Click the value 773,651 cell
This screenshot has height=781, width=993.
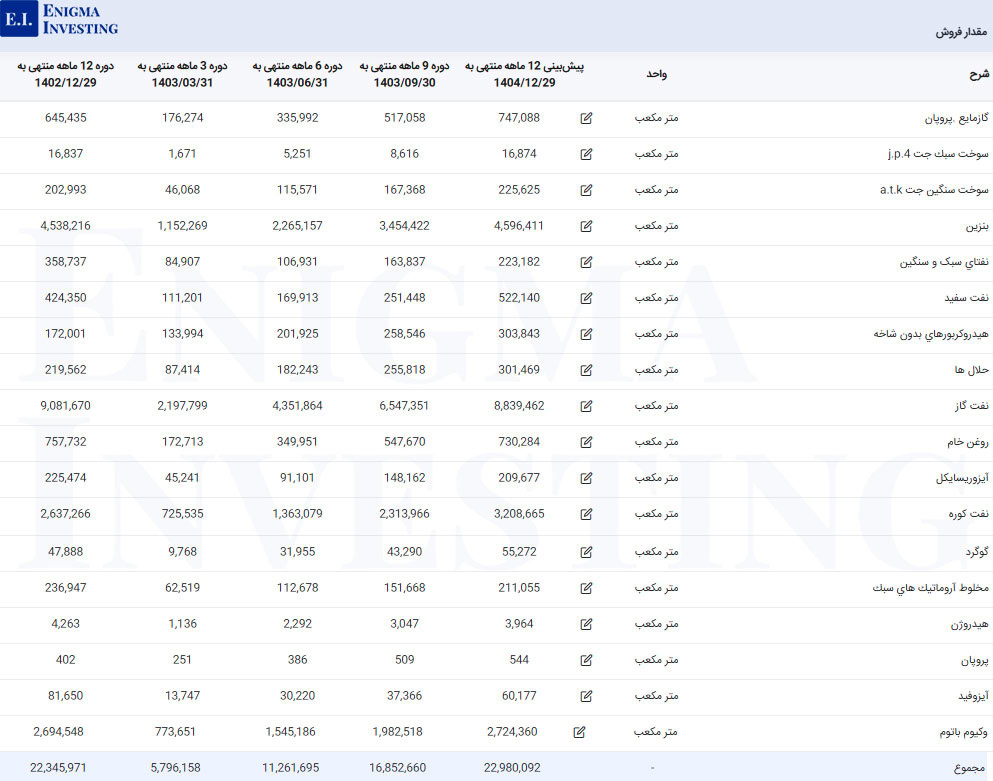click(x=175, y=732)
